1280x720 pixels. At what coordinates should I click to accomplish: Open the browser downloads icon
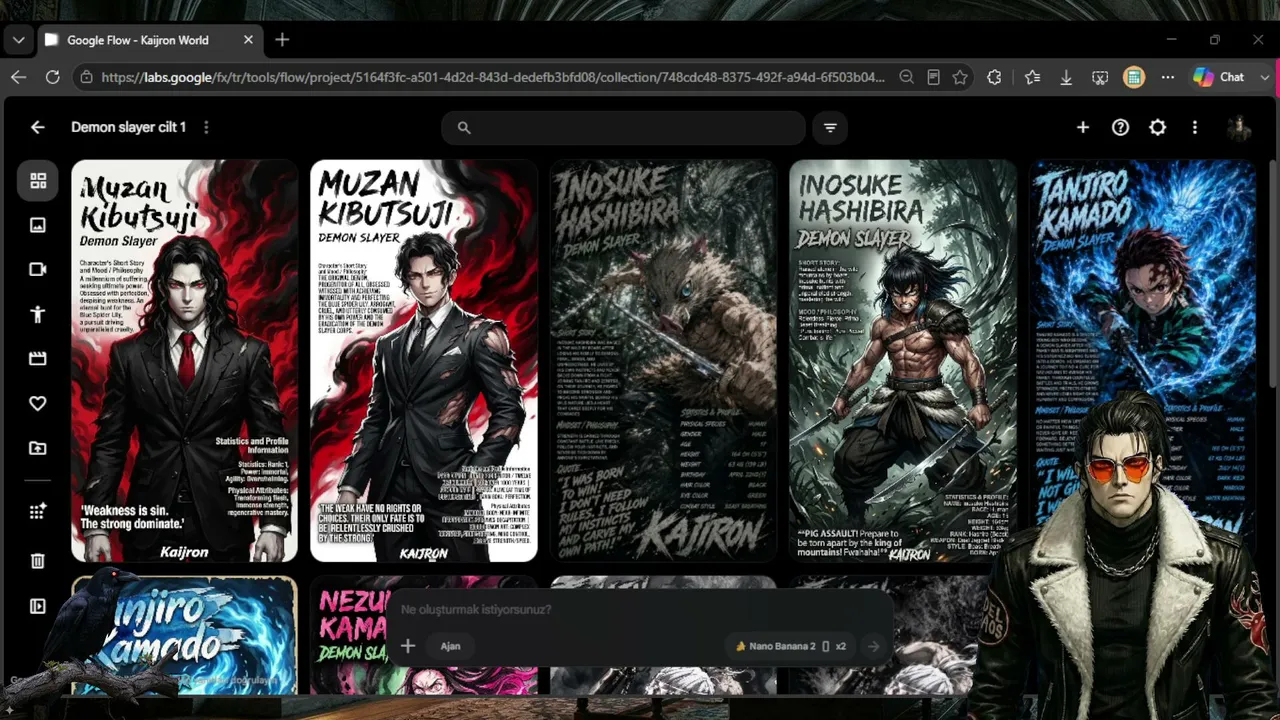(x=1066, y=77)
